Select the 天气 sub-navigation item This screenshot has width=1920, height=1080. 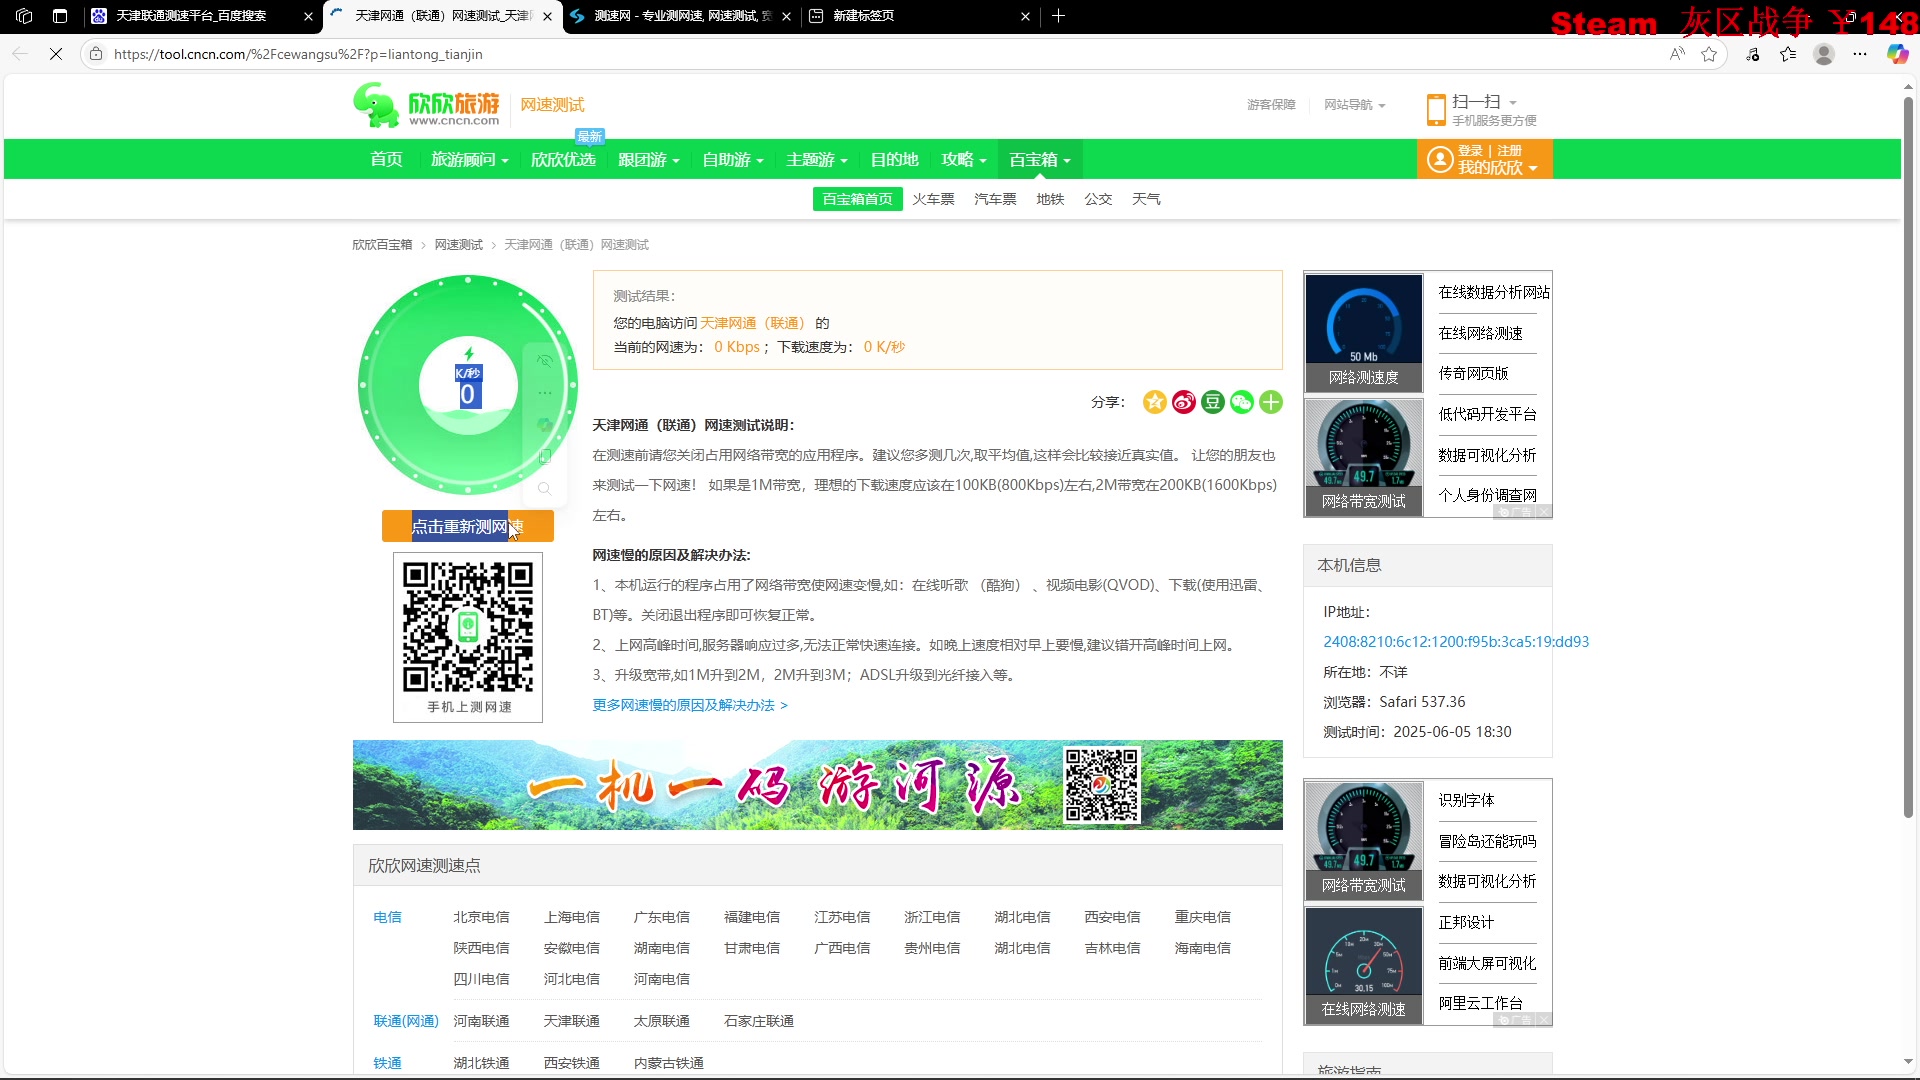(1146, 199)
